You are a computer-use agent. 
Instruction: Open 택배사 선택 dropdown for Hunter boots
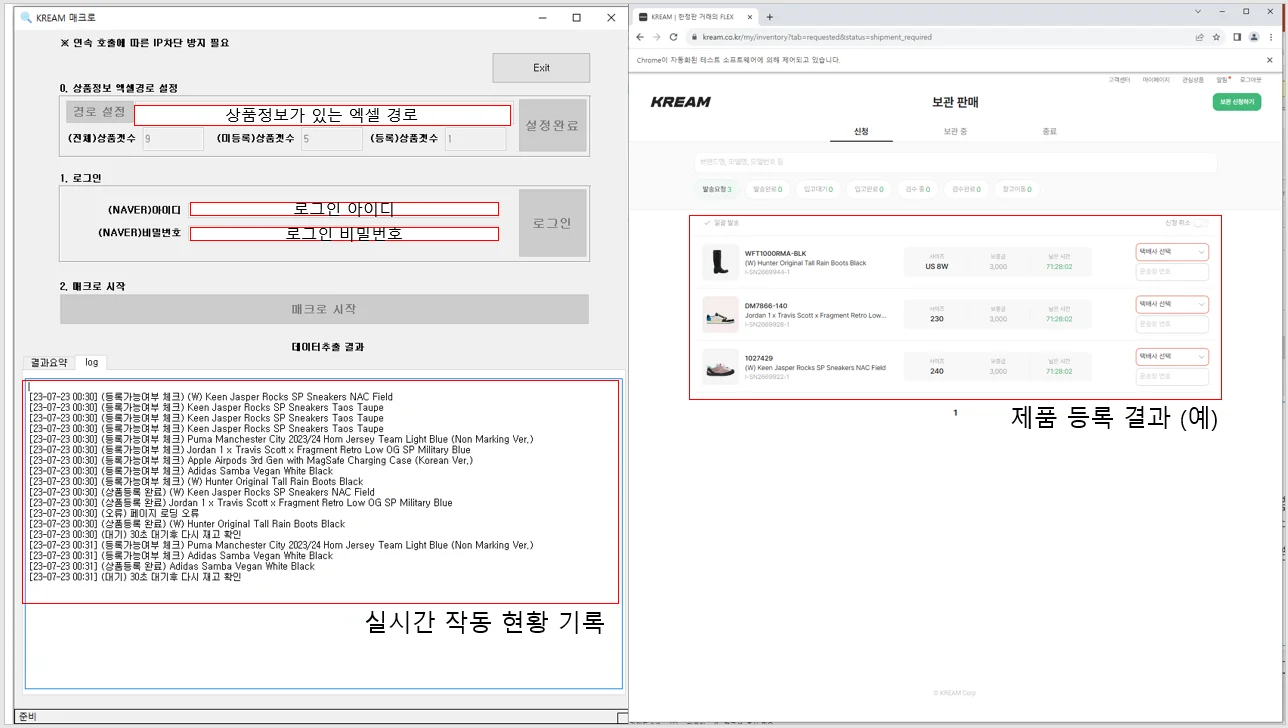click(1172, 252)
